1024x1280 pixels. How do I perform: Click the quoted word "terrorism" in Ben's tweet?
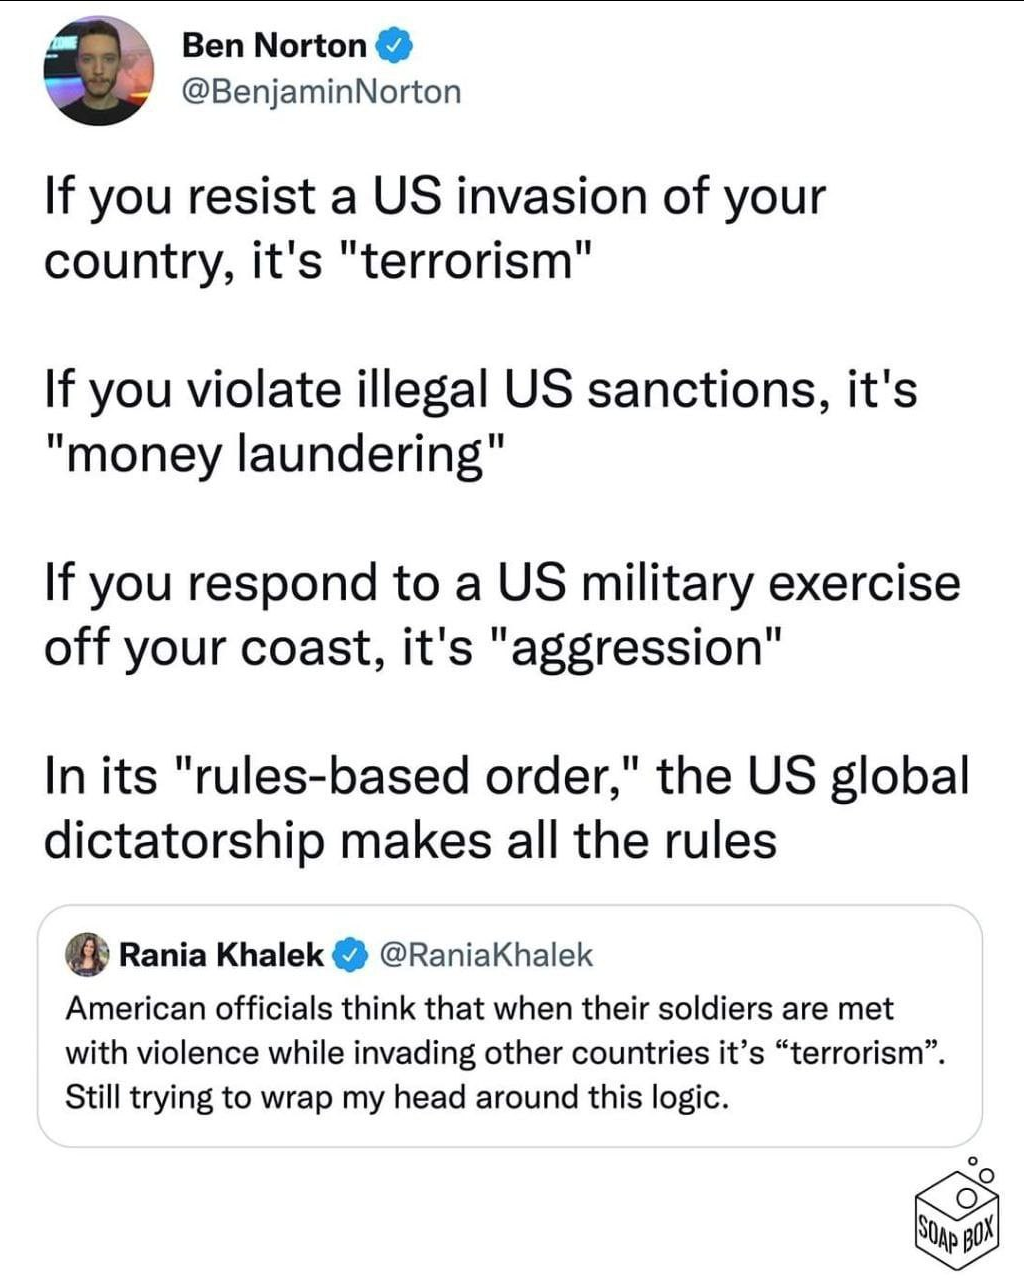pos(470,261)
